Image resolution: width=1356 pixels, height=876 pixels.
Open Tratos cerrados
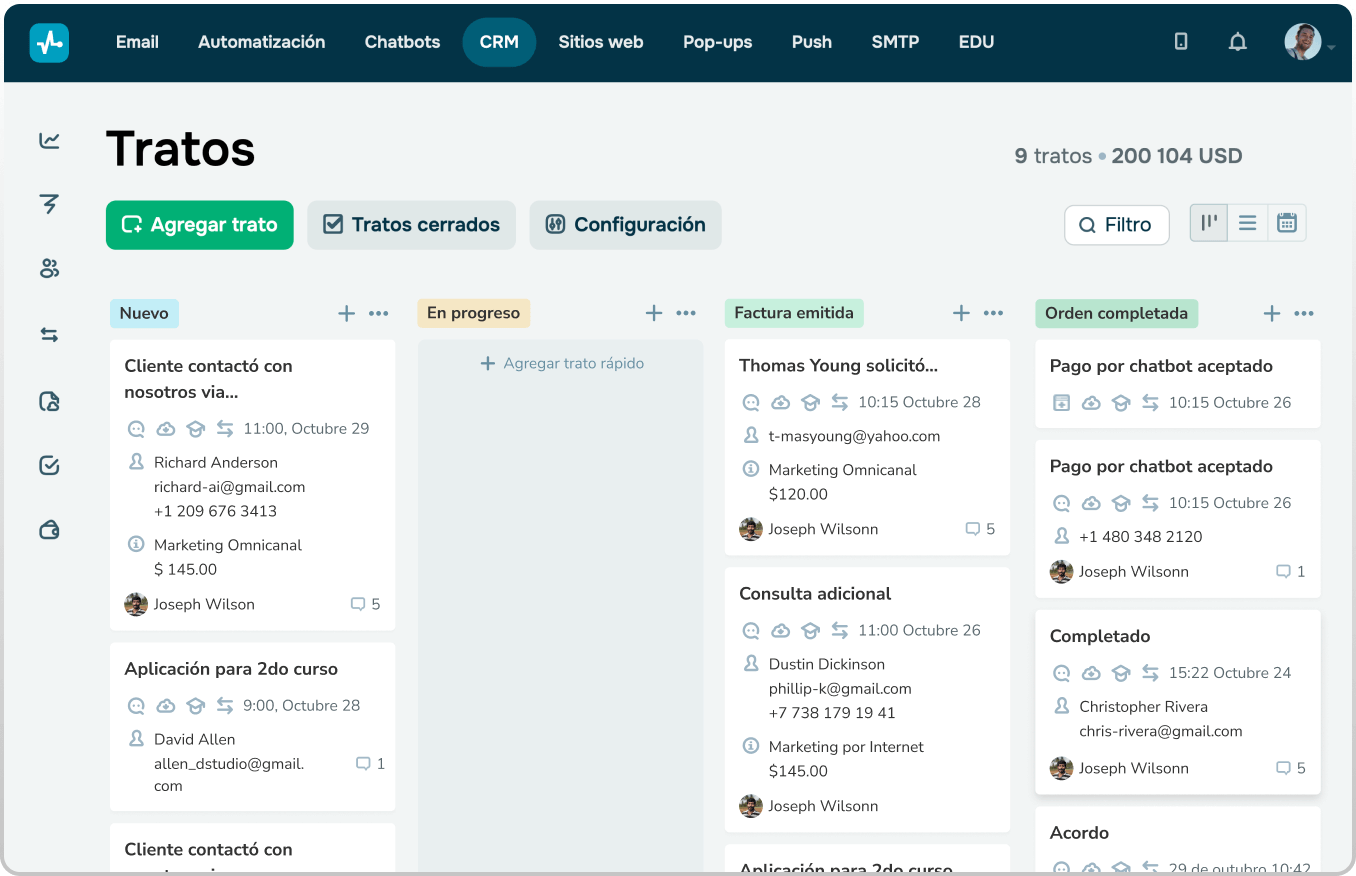(x=411, y=225)
